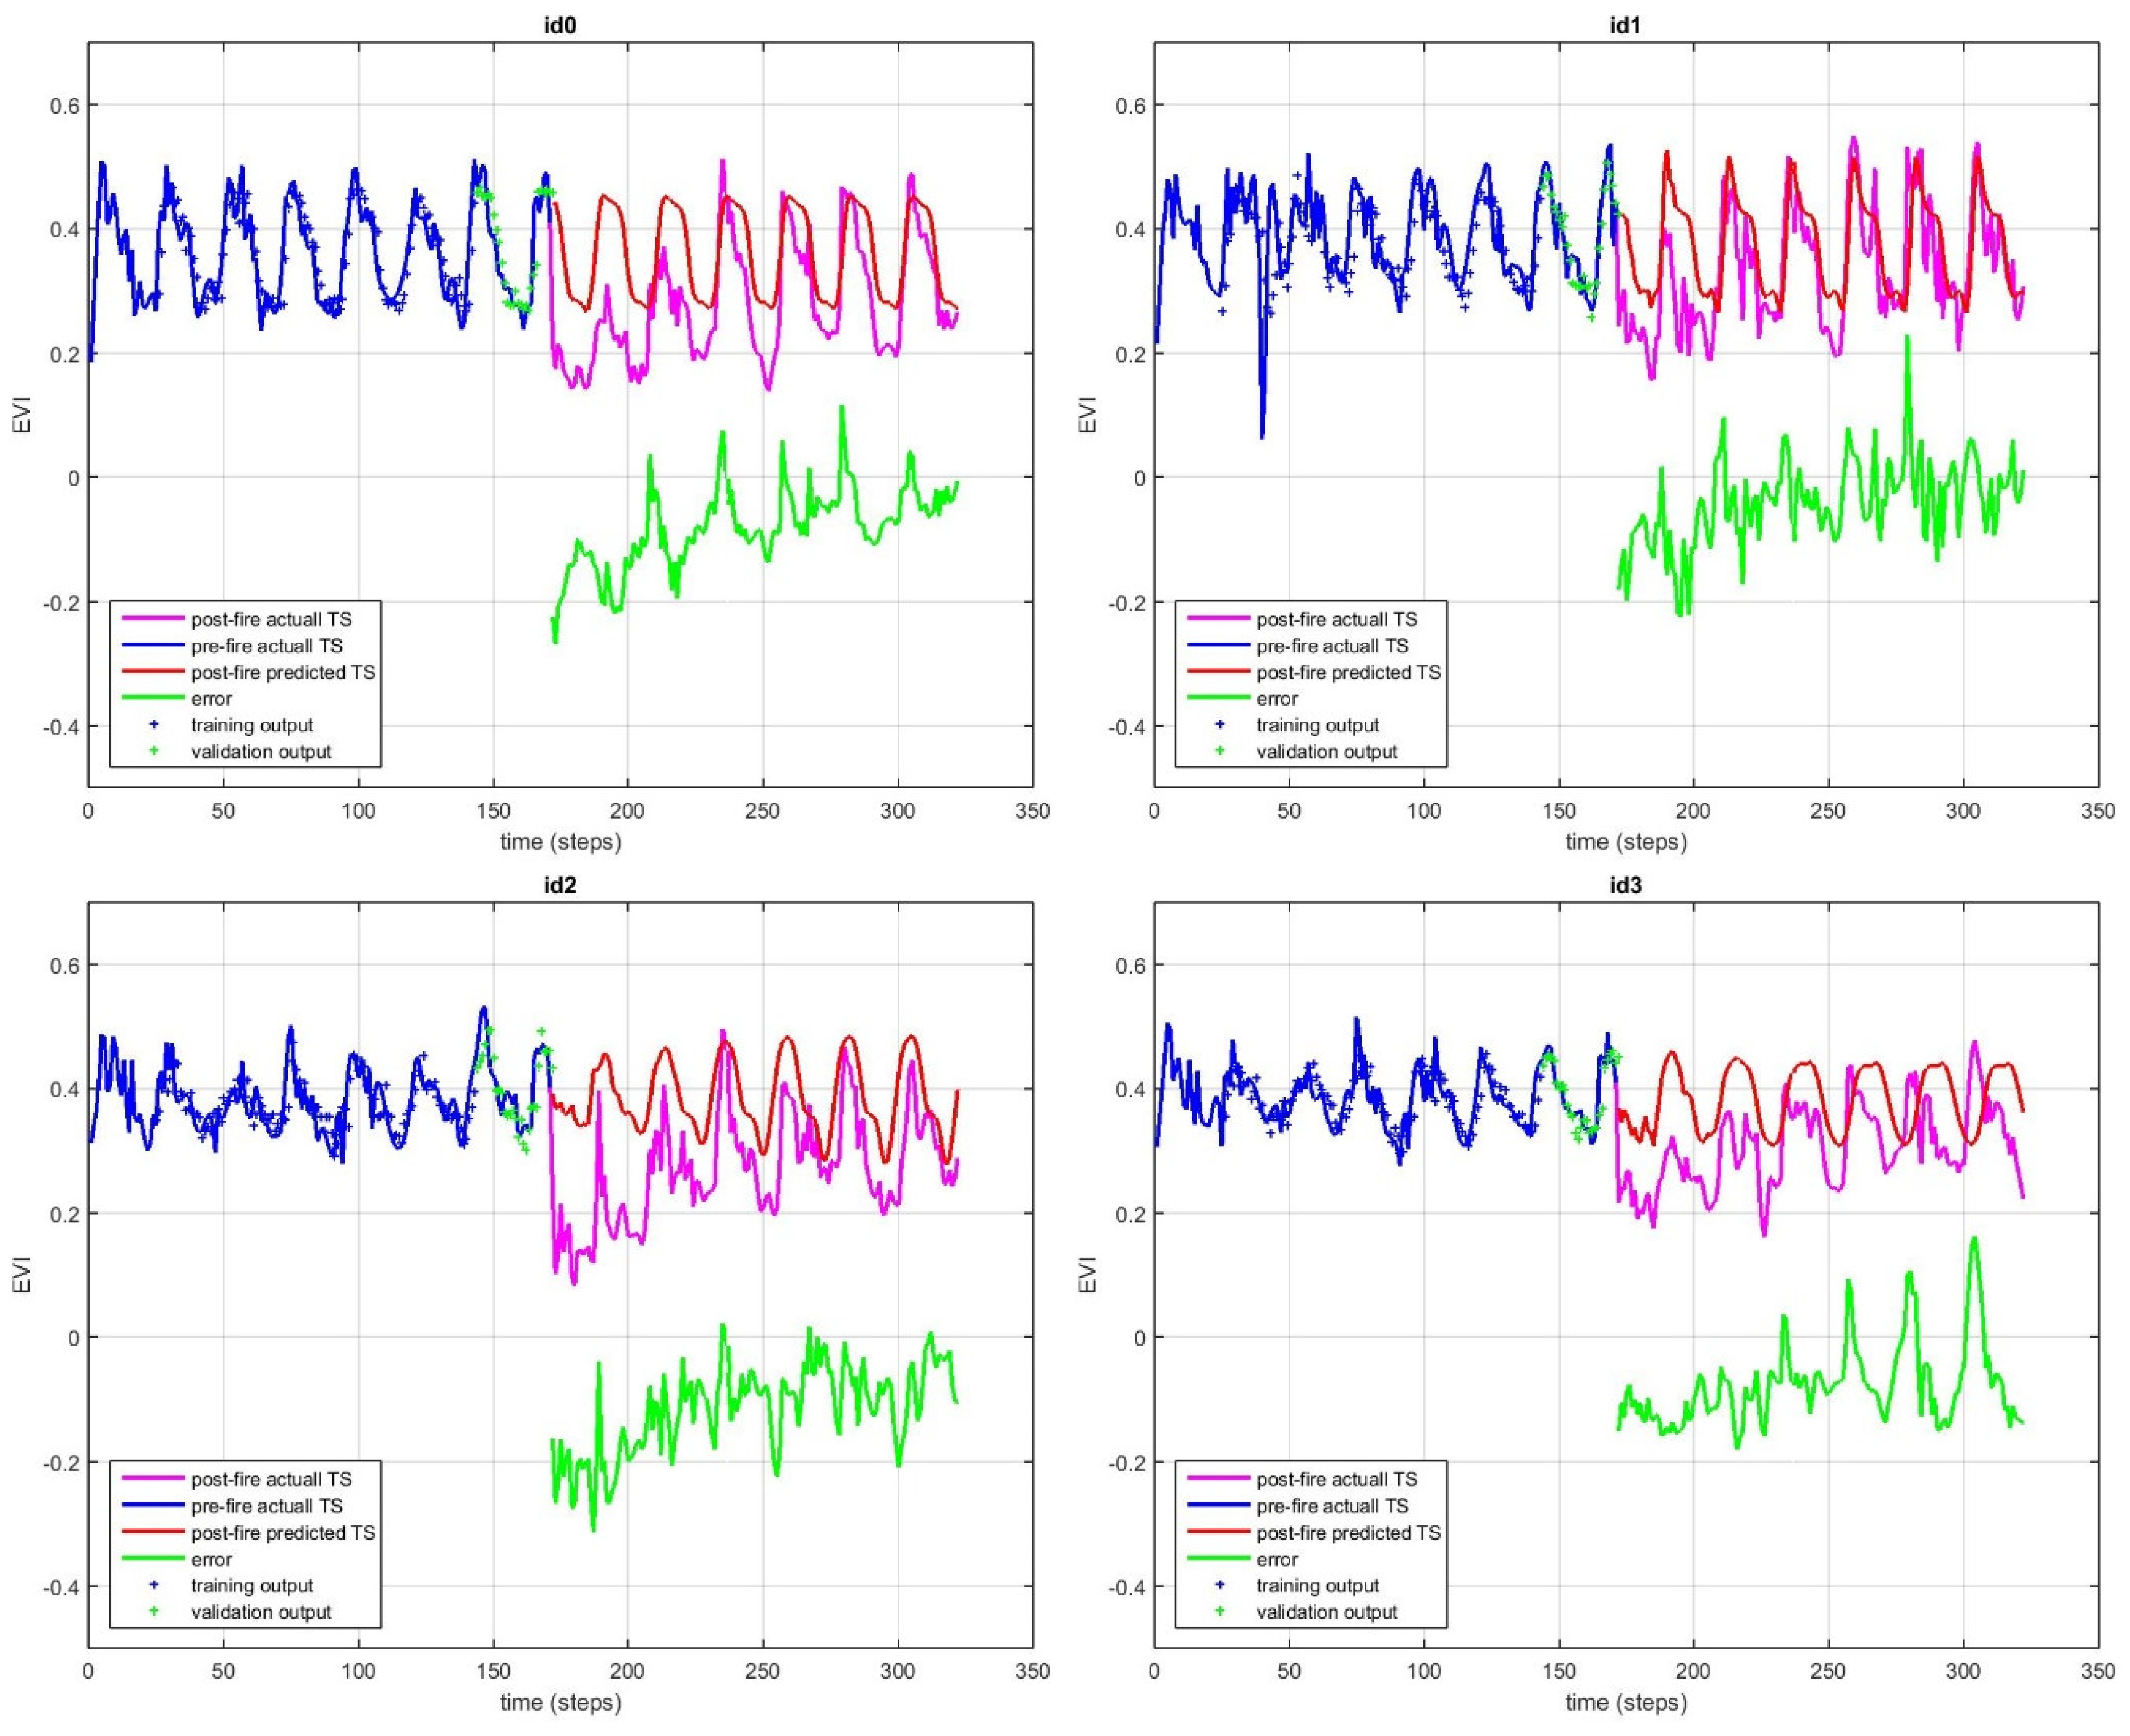The image size is (2130, 1736).
Task: Select 'post-fire predicted TS' label in id0 legend
Action: point(283,672)
